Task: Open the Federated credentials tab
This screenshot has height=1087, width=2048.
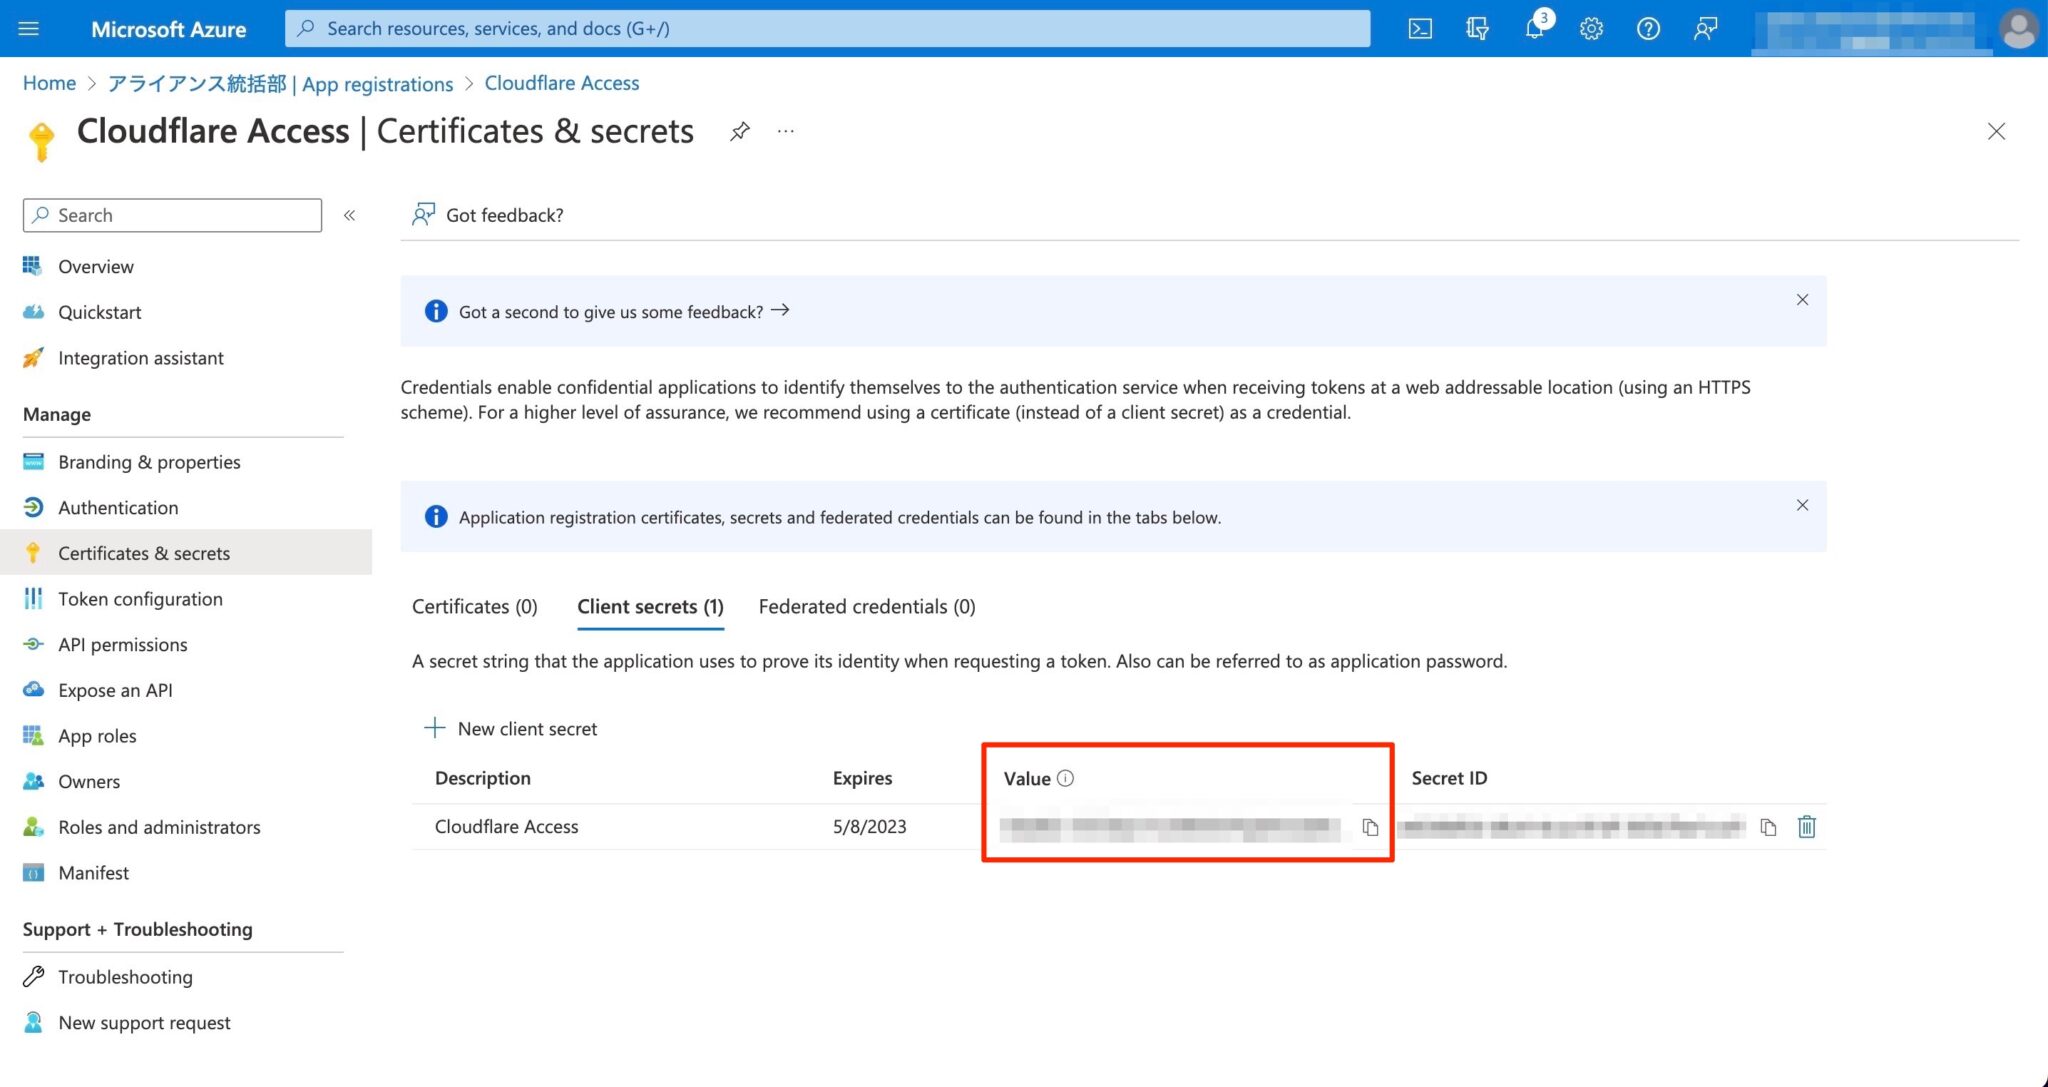Action: pos(866,606)
